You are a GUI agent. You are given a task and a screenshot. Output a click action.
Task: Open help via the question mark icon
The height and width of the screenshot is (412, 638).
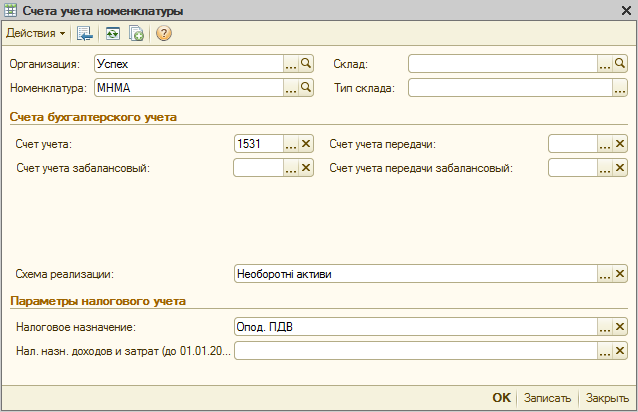164,34
